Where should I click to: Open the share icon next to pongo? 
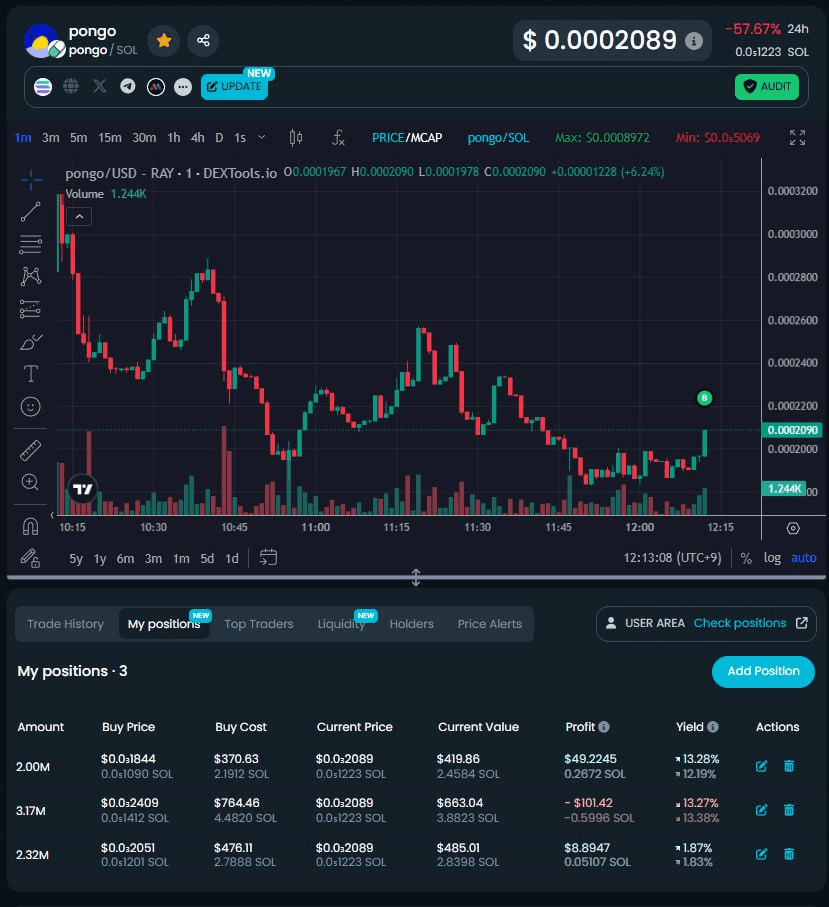203,40
